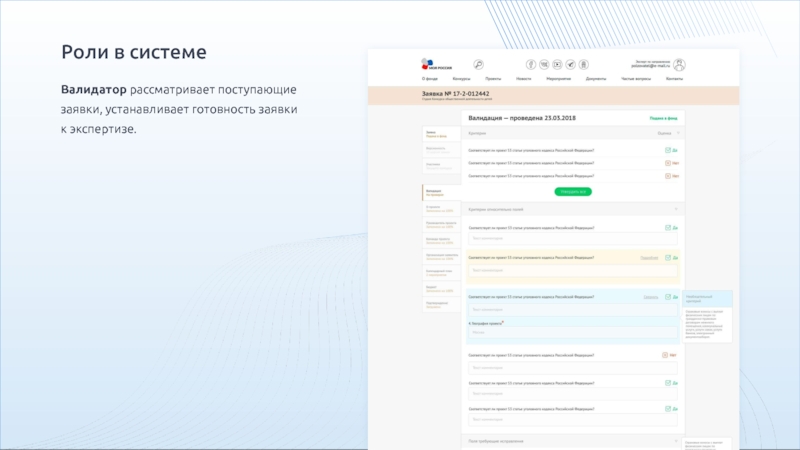Click the user profile avatar icon
Viewport: 800px width, 450px height.
679,64
